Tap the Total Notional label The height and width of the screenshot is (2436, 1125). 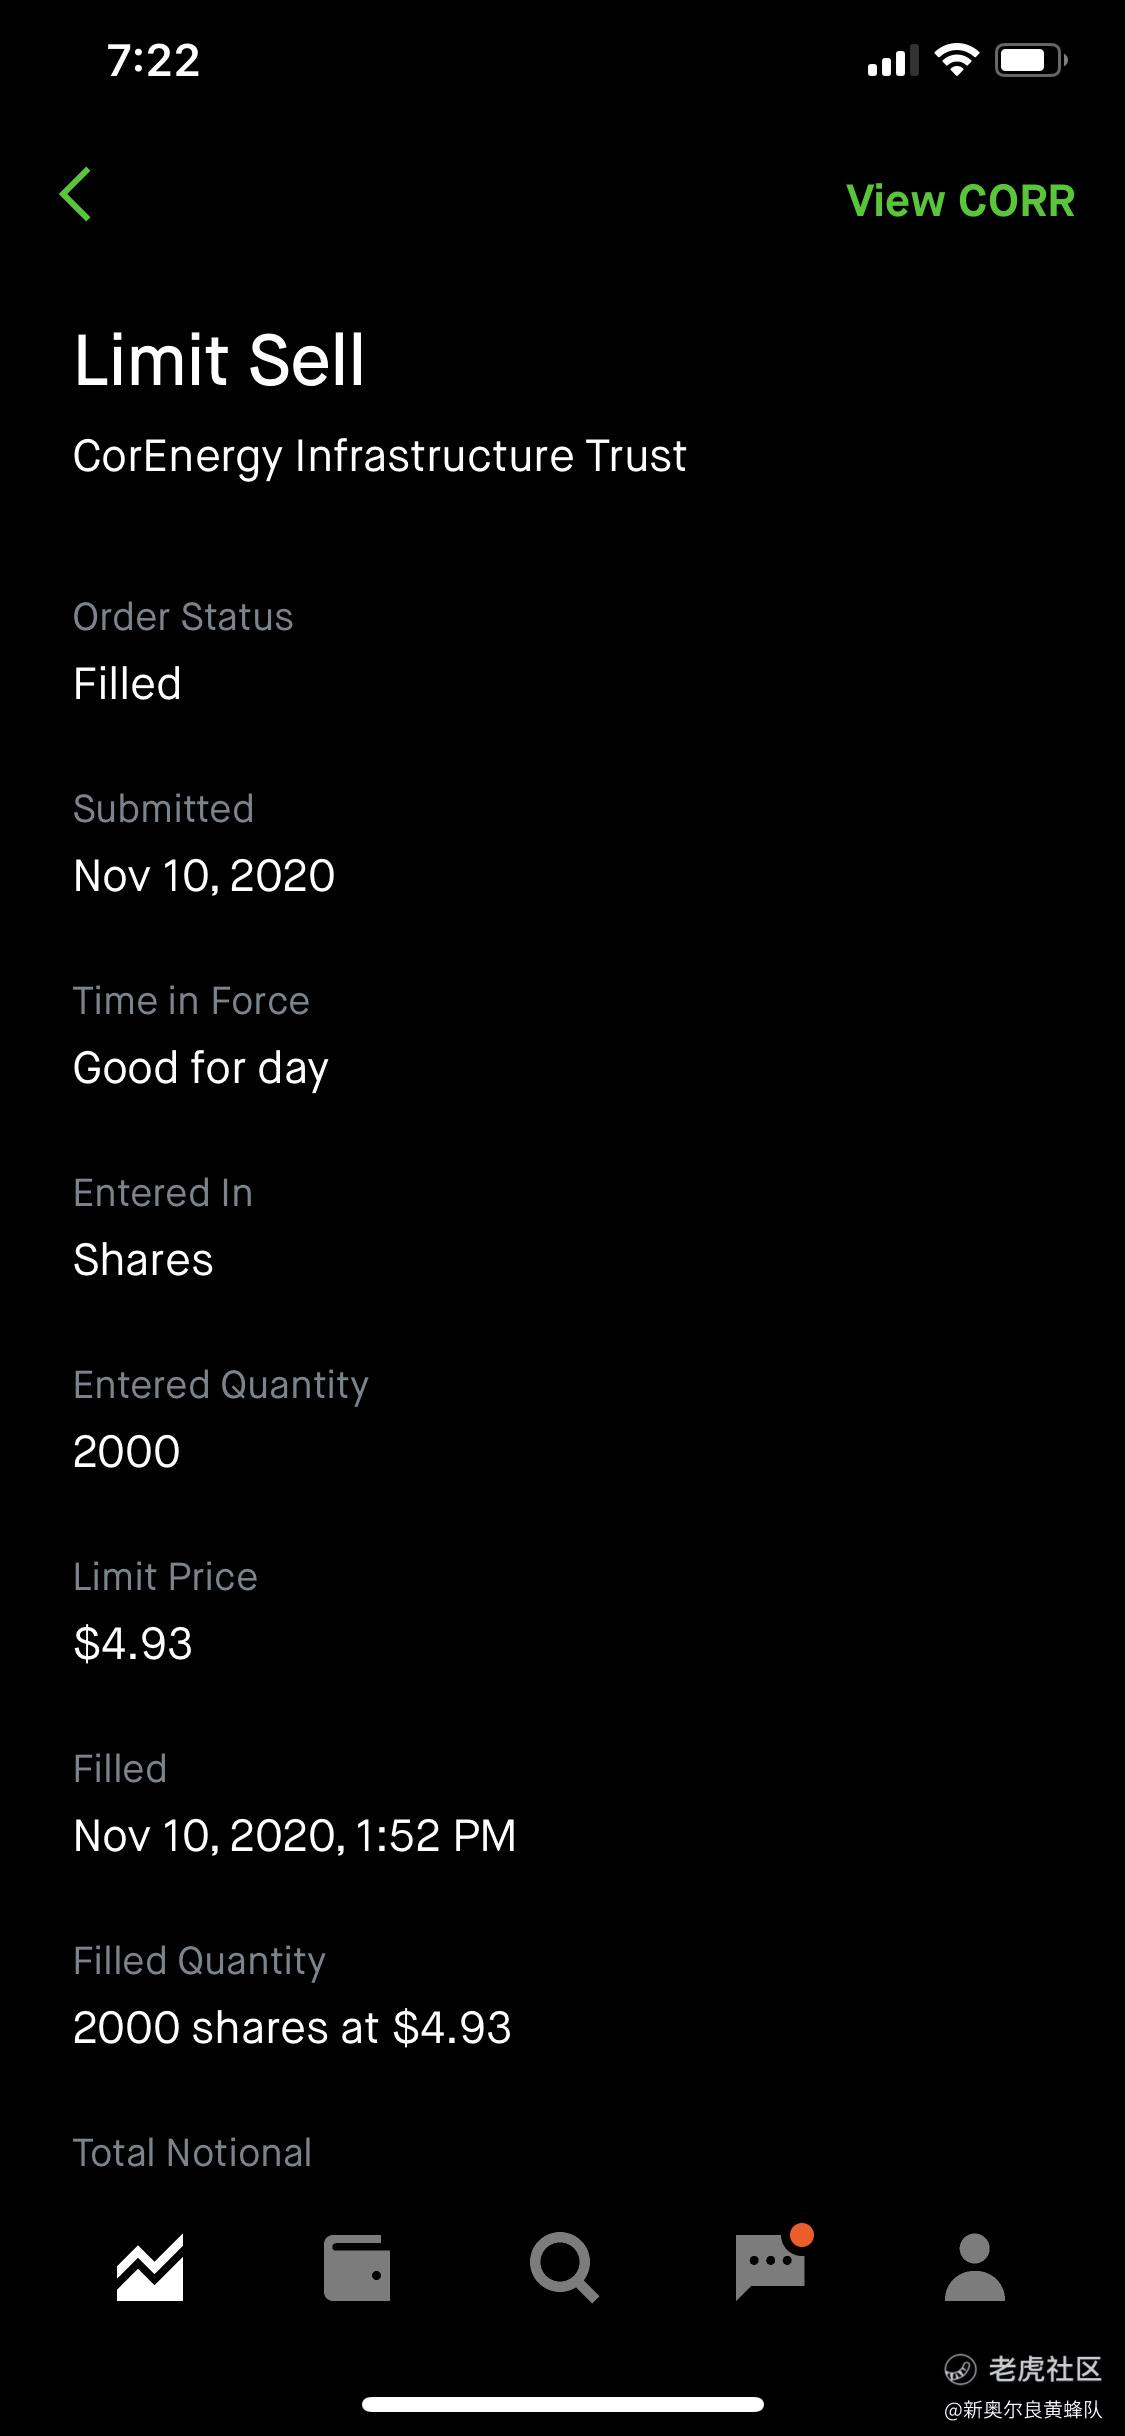coord(192,2153)
